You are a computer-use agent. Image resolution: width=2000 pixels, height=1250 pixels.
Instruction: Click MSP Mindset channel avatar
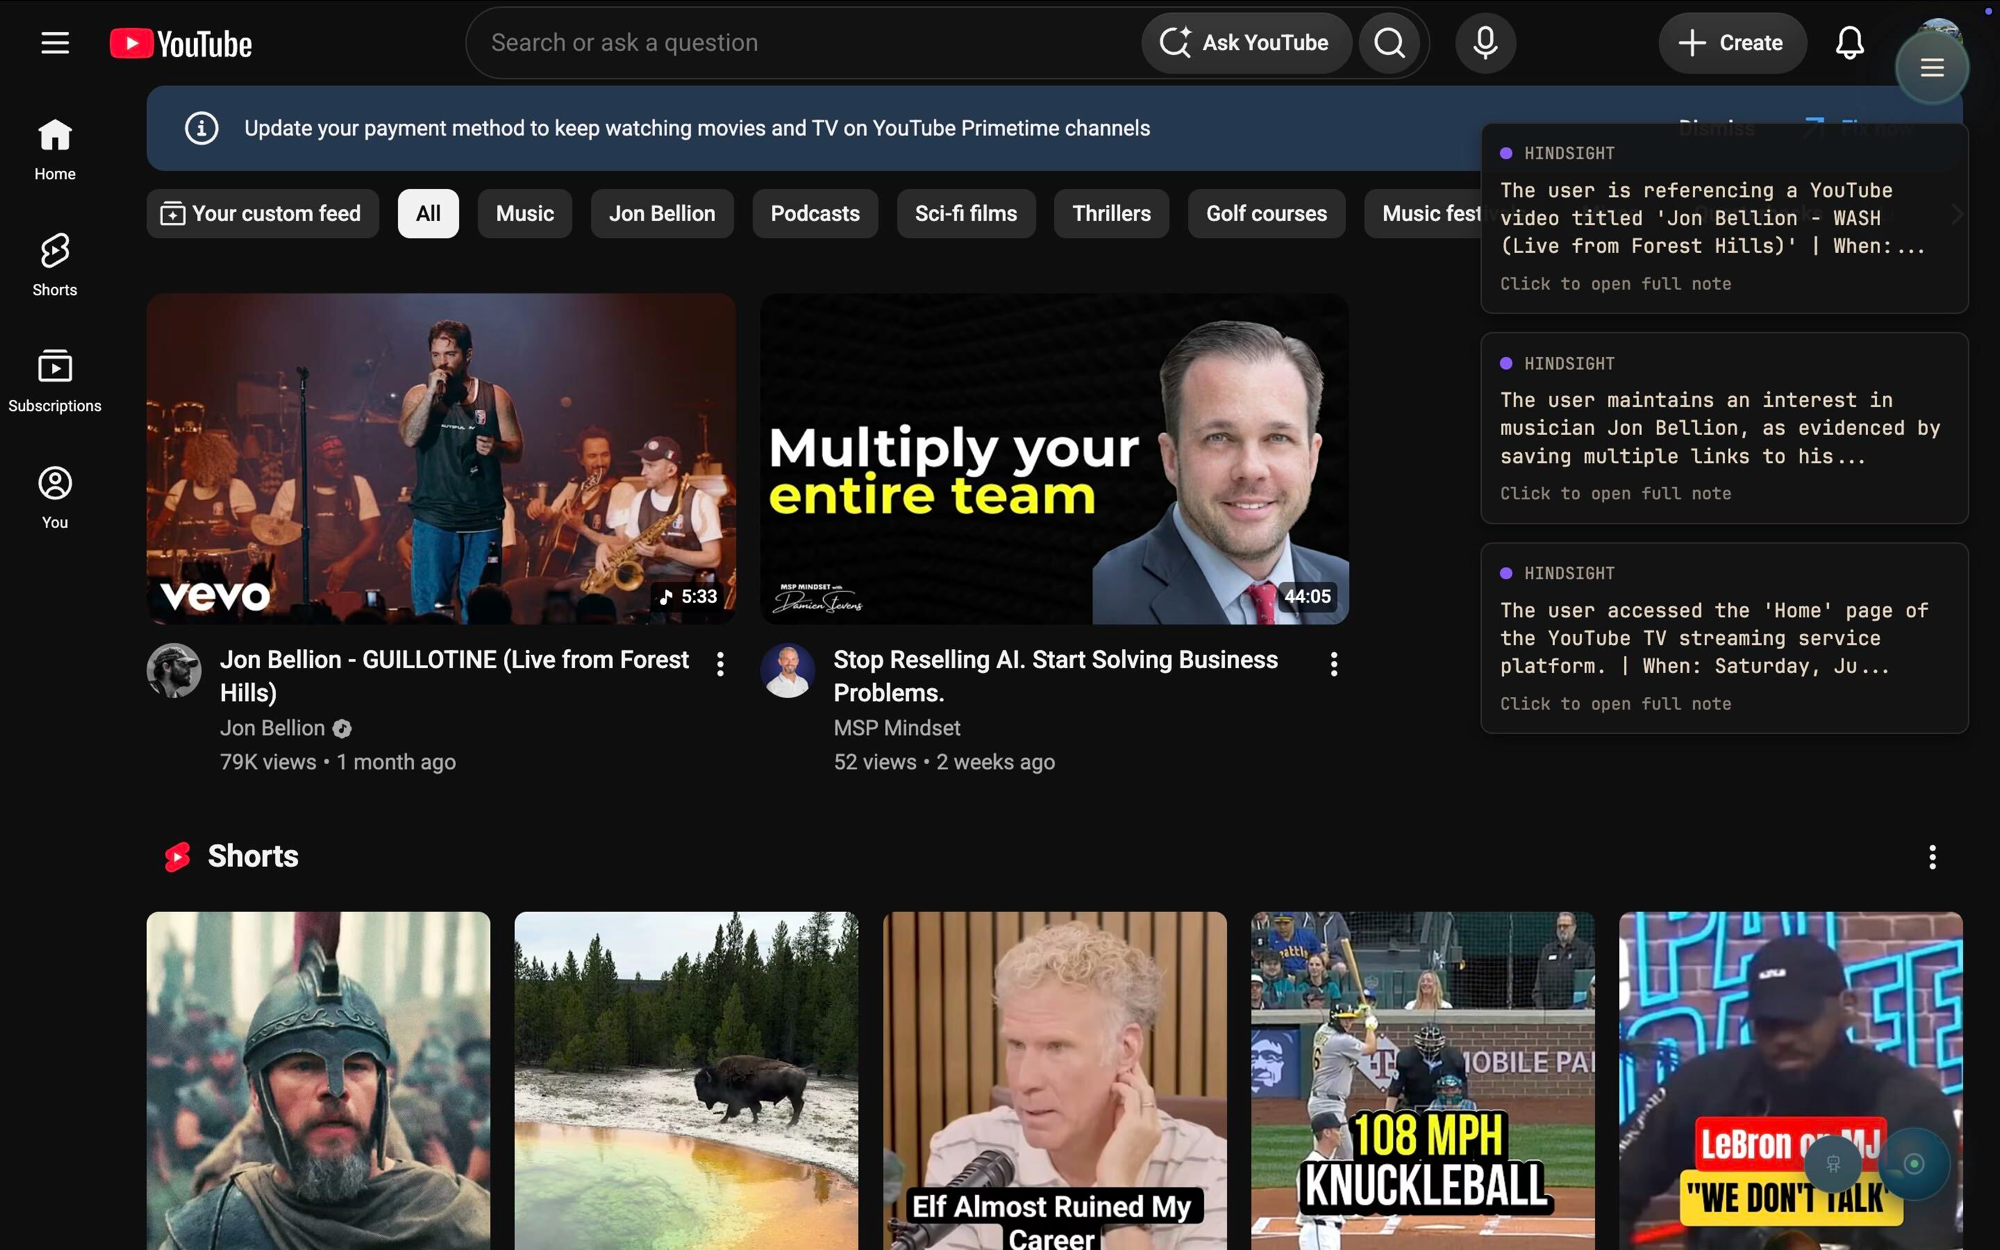coord(787,670)
